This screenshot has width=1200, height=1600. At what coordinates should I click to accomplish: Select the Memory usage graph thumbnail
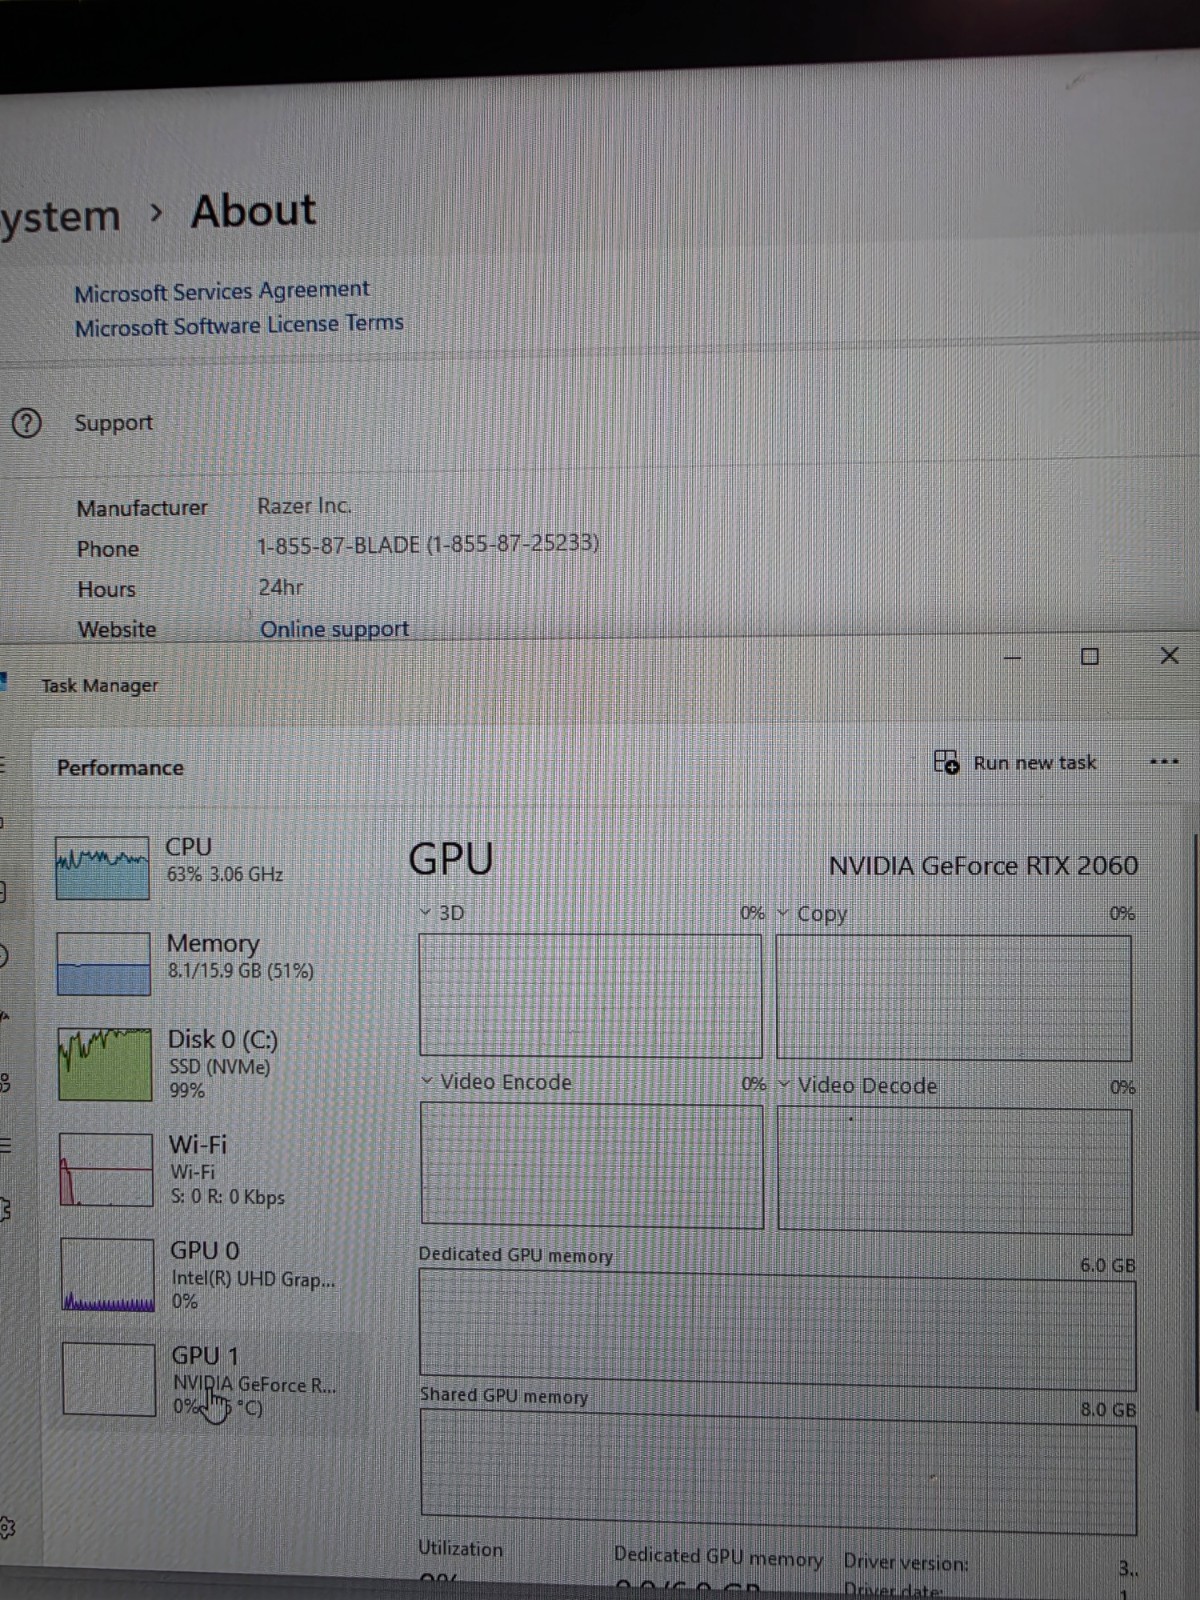coord(103,963)
